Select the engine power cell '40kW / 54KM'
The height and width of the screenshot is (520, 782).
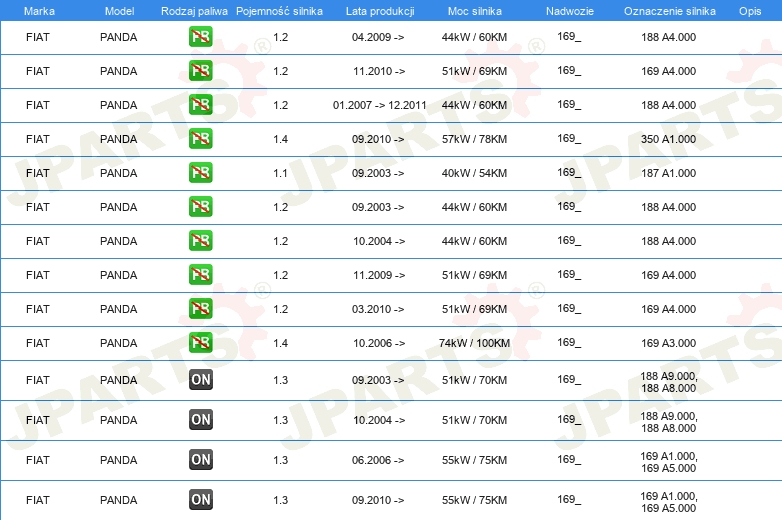(474, 173)
